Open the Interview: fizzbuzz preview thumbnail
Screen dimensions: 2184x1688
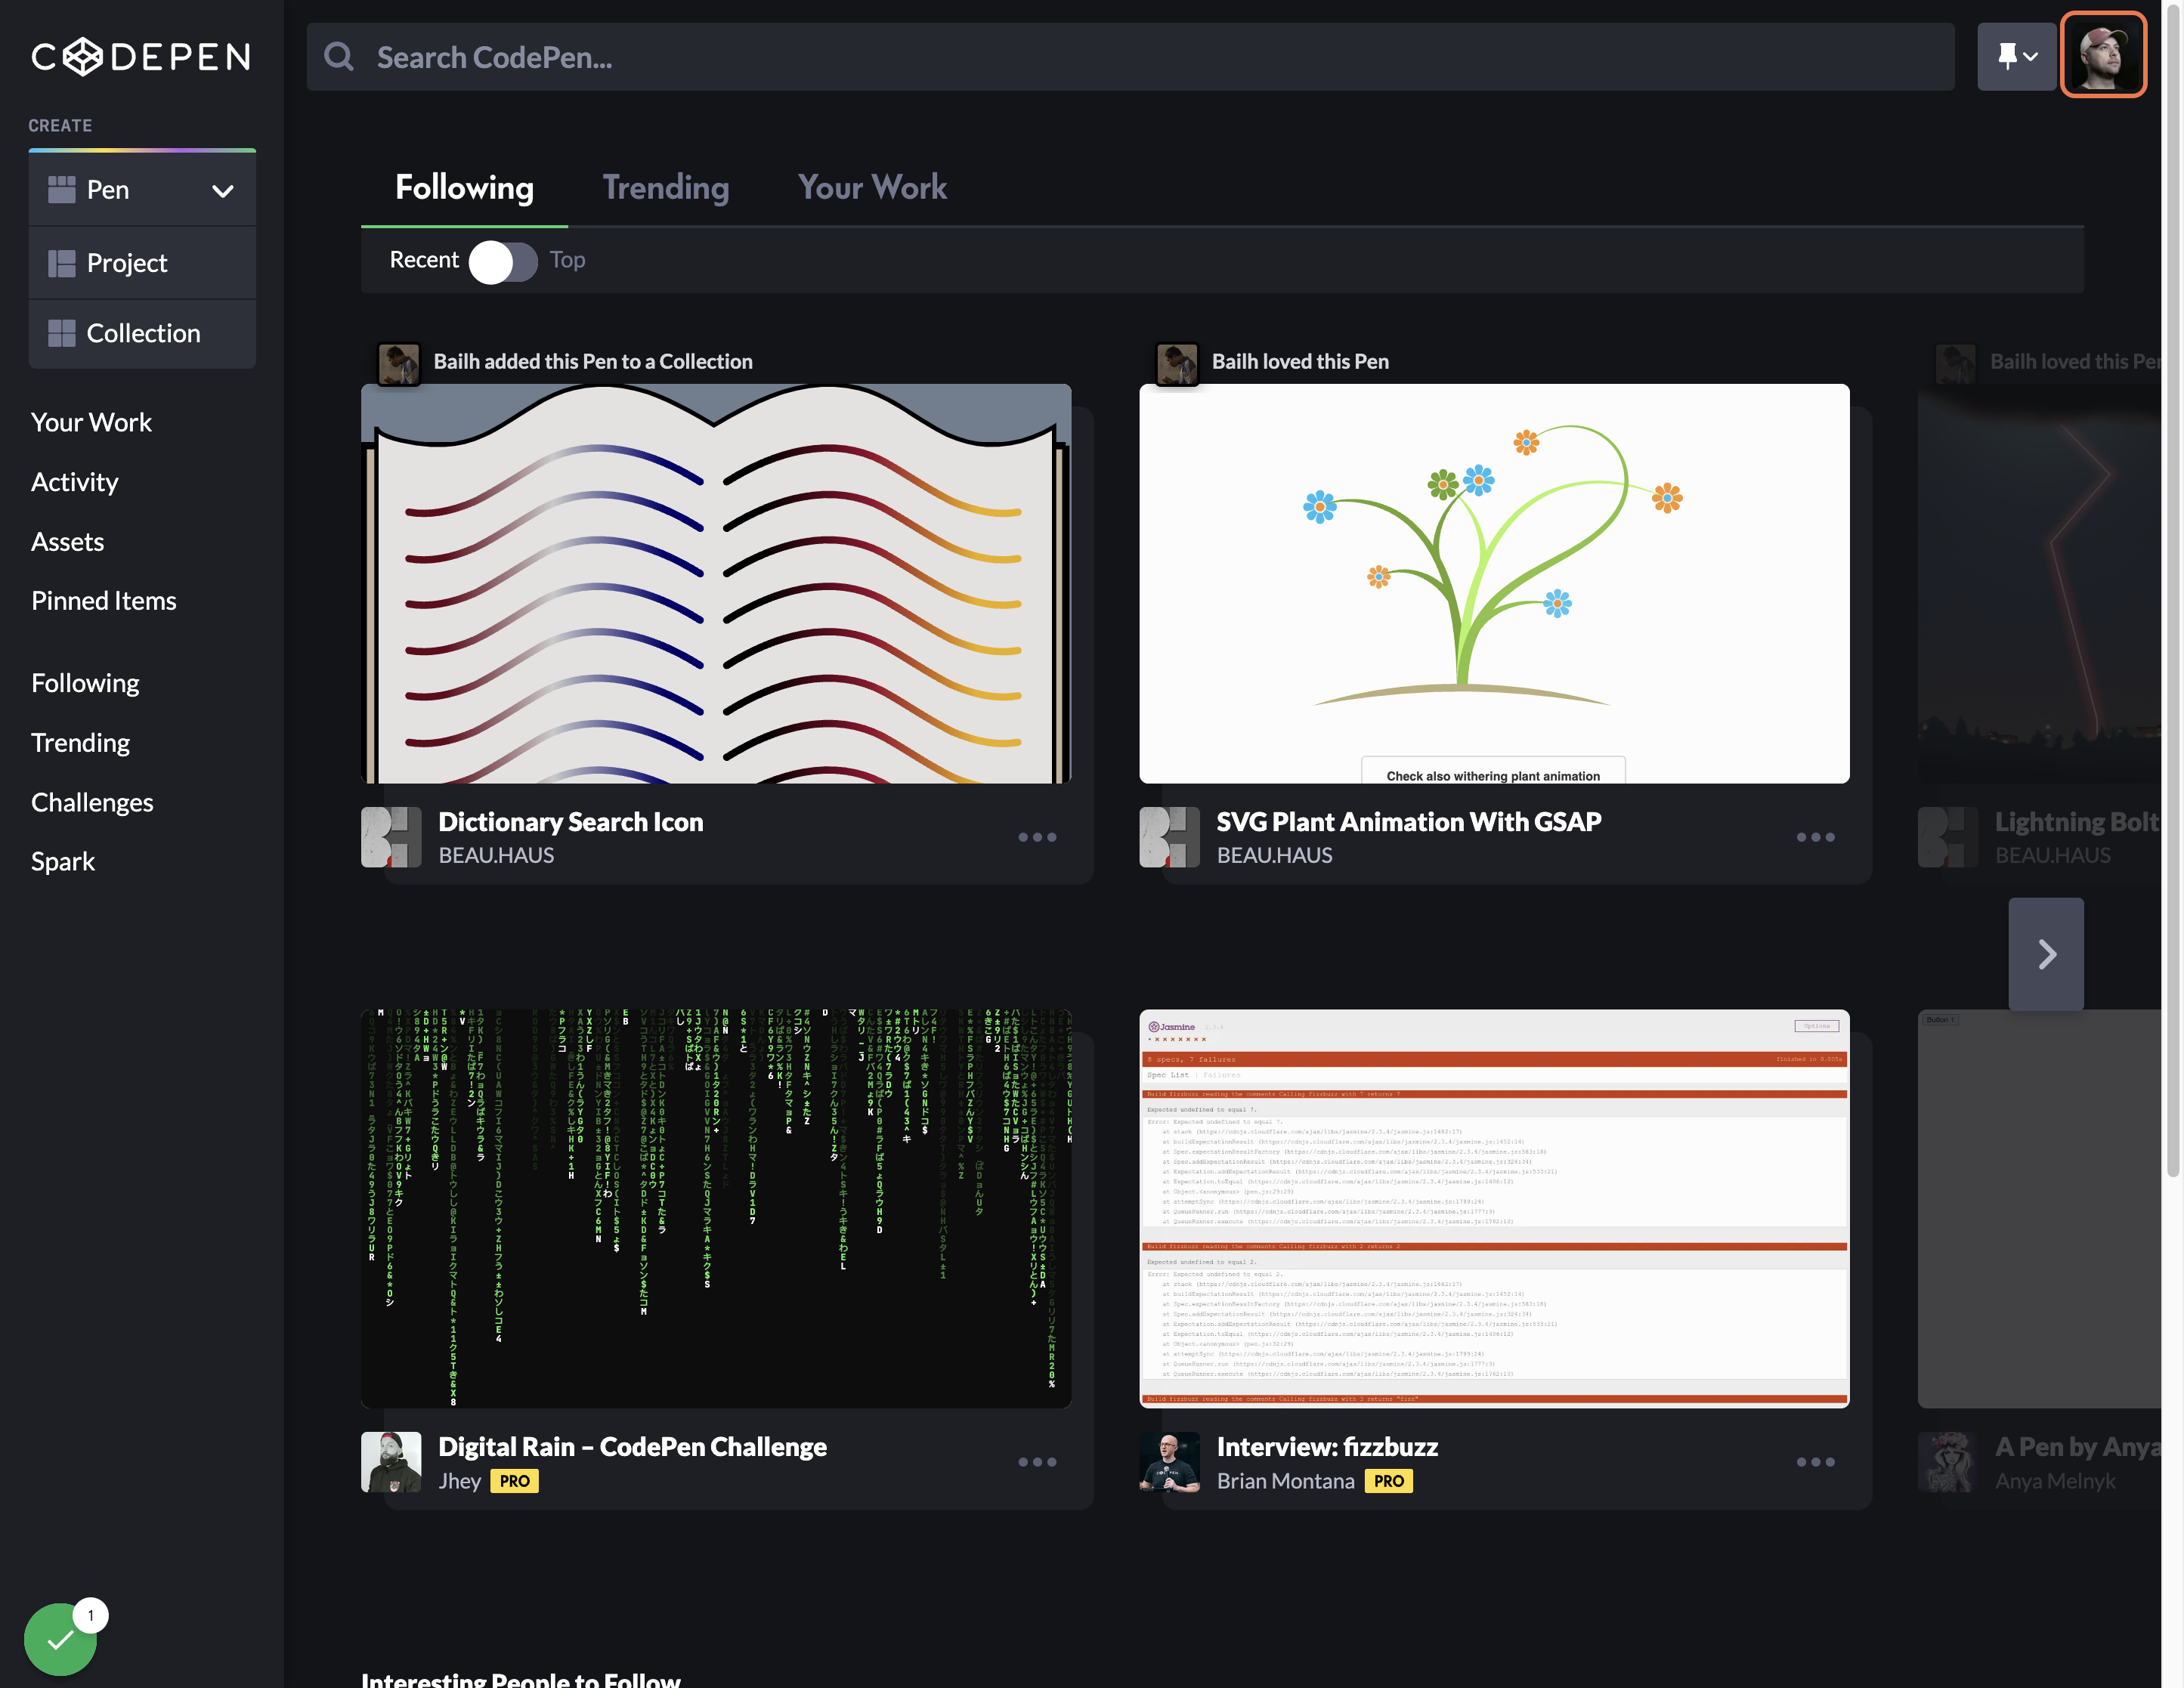(x=1494, y=1208)
